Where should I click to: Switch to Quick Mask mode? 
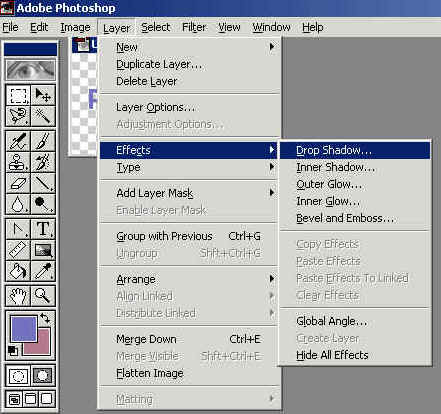pos(43,376)
